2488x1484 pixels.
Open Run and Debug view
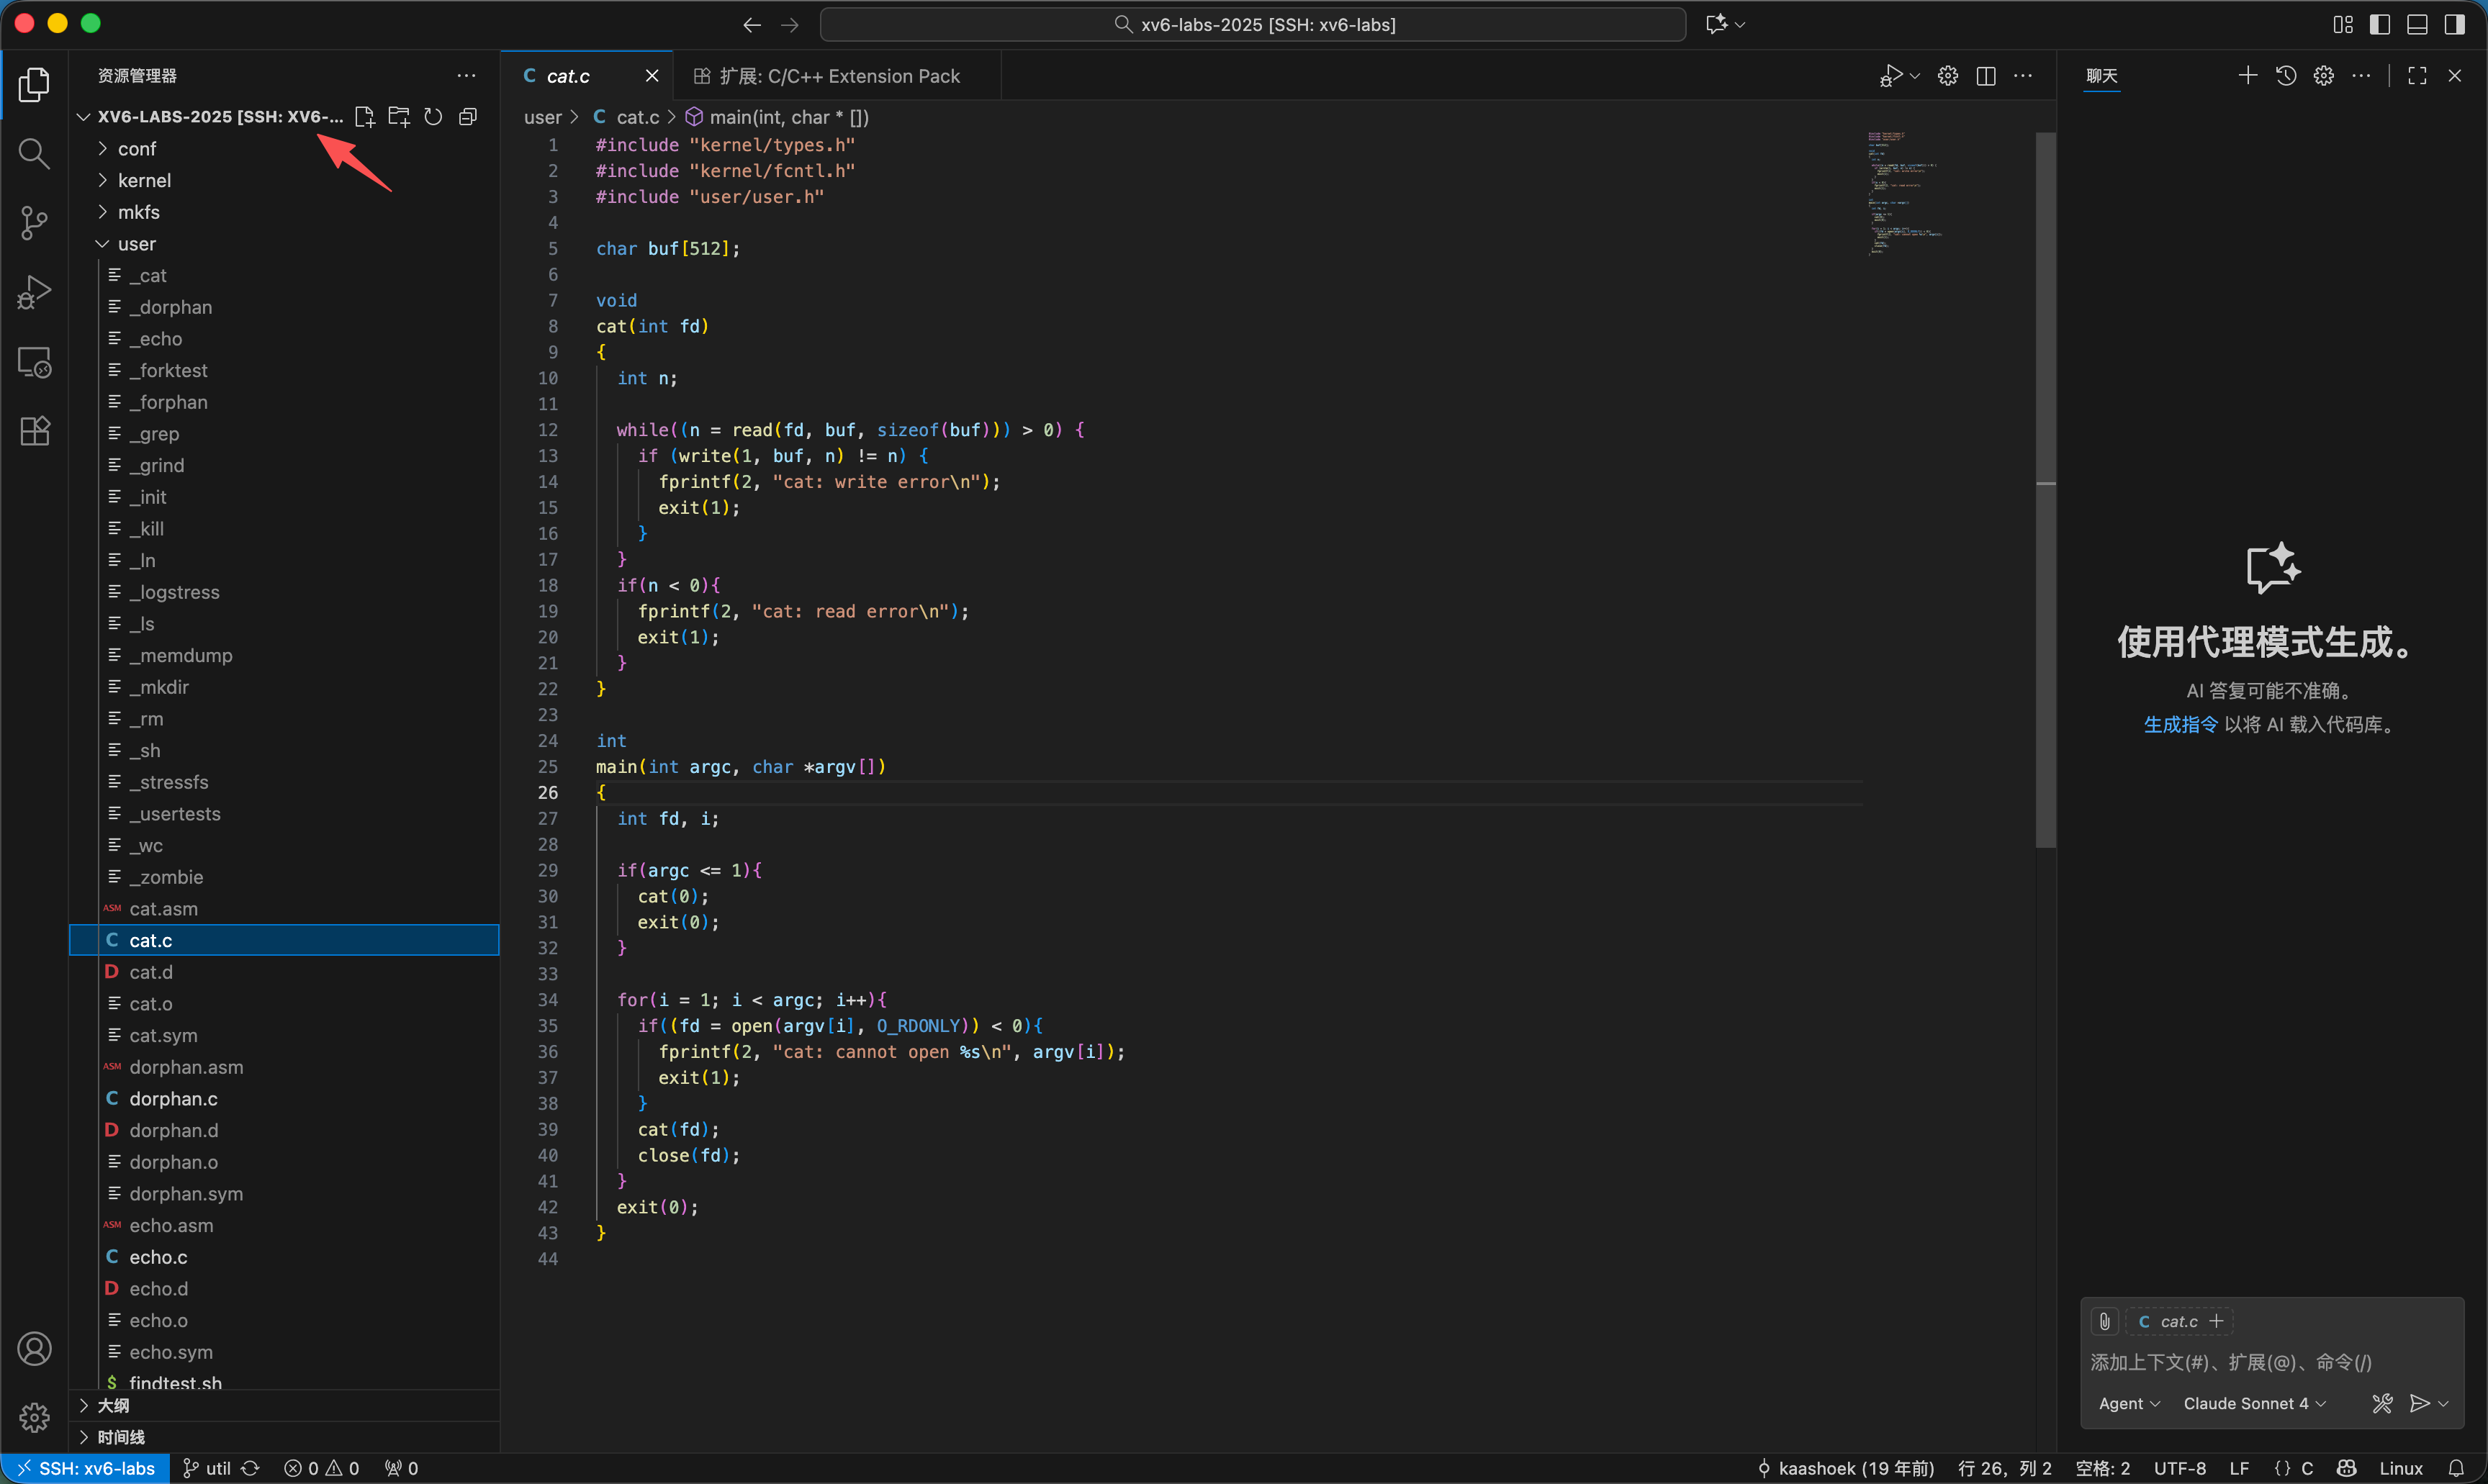(x=34, y=292)
